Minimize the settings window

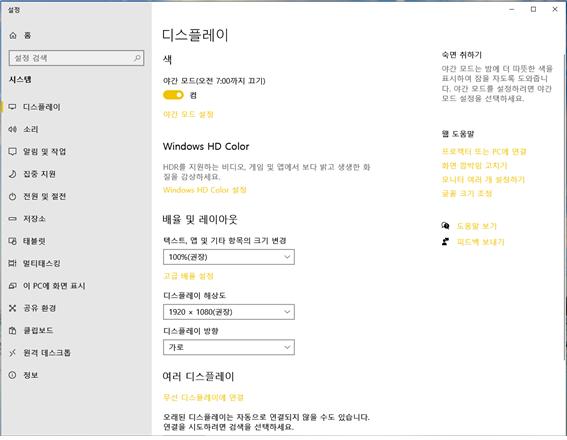click(512, 9)
